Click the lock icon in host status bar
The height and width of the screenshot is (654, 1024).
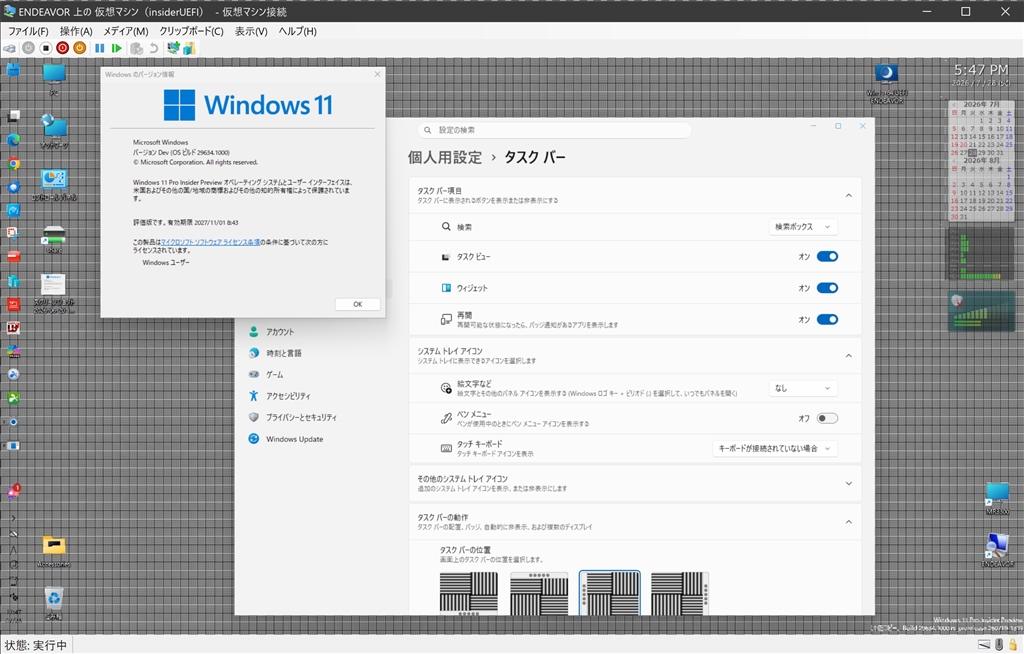(1013, 645)
